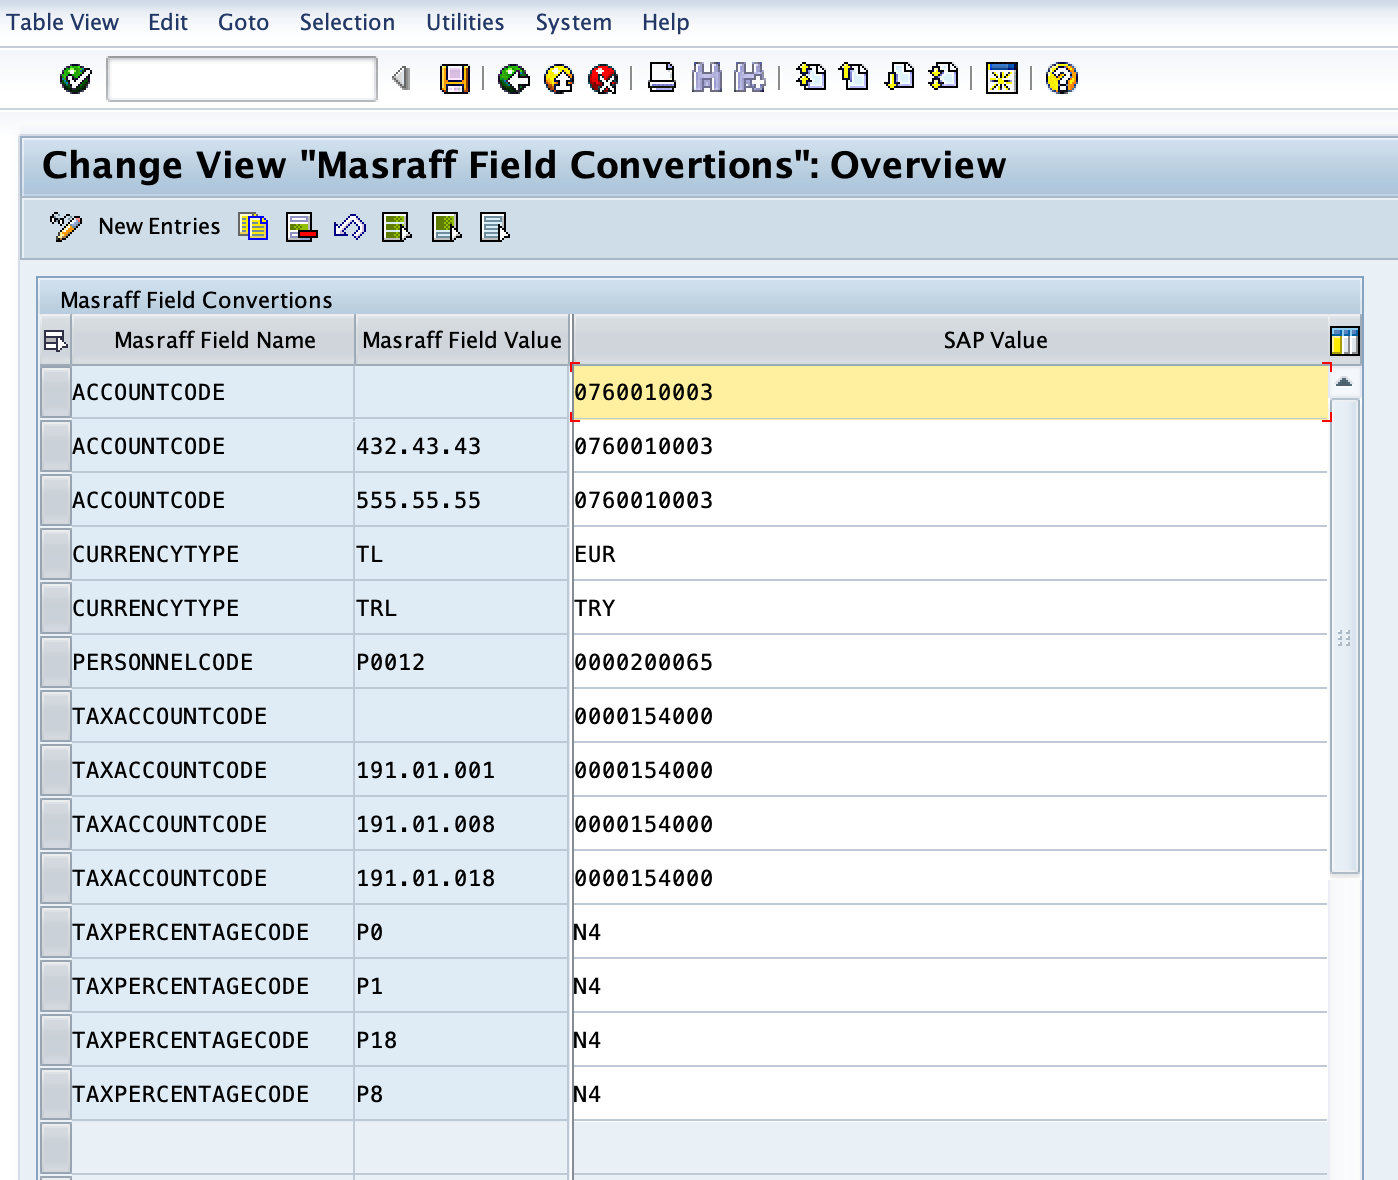This screenshot has width=1398, height=1180.
Task: Click the SAP Value field 0000200065
Action: 950,662
